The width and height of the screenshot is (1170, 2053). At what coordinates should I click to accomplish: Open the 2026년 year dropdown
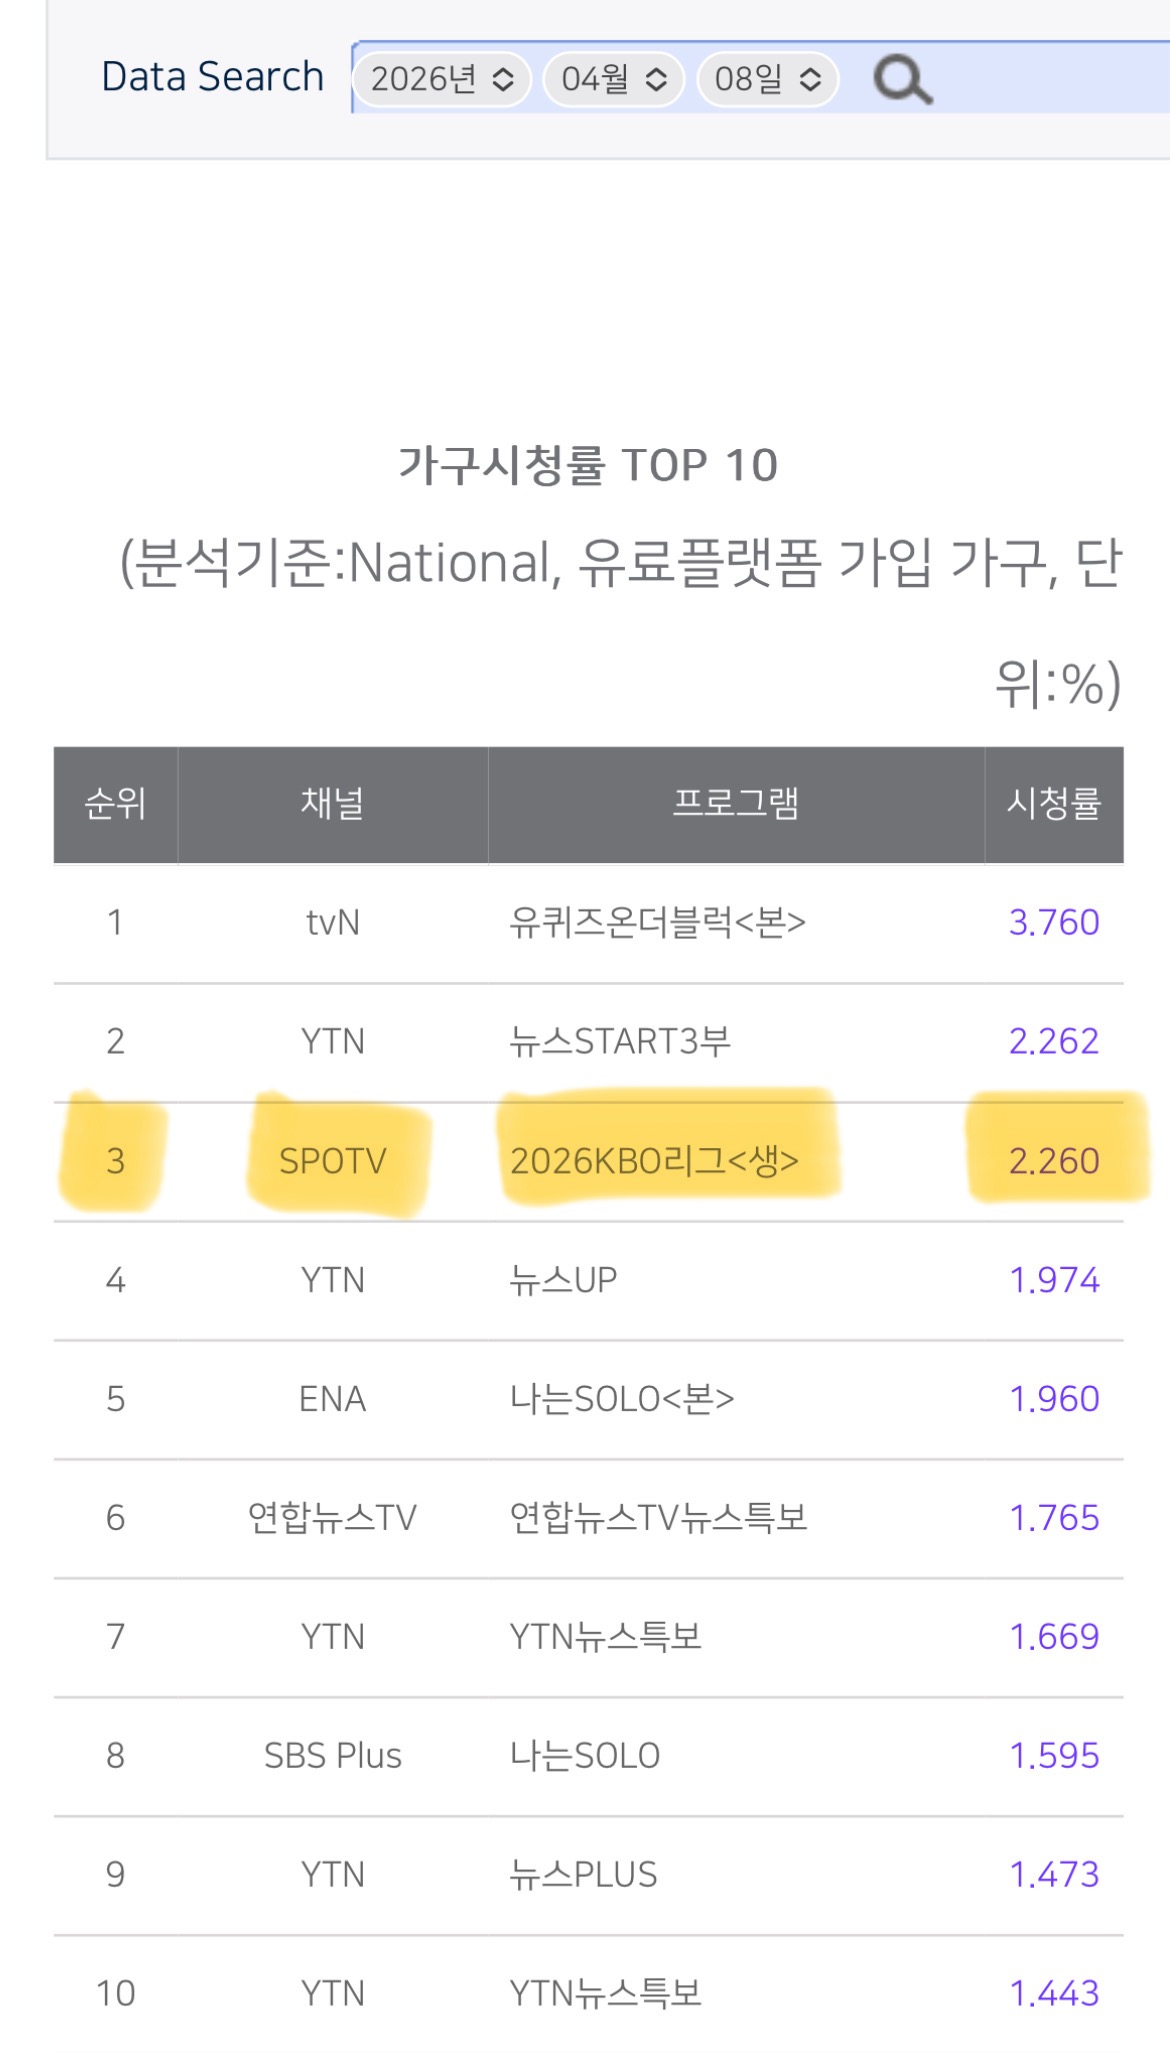pyautogui.click(x=442, y=79)
